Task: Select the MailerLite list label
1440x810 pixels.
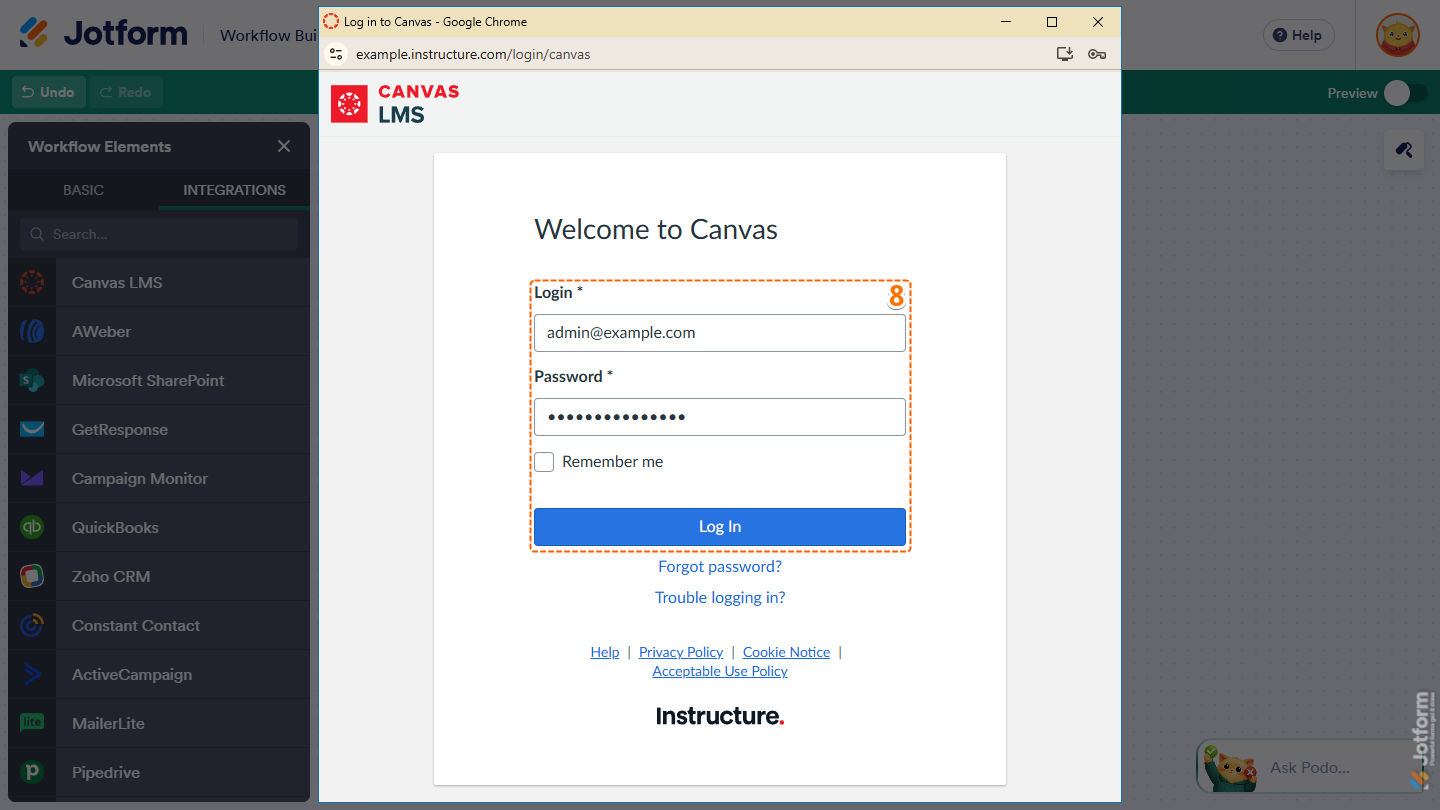Action: 108,724
